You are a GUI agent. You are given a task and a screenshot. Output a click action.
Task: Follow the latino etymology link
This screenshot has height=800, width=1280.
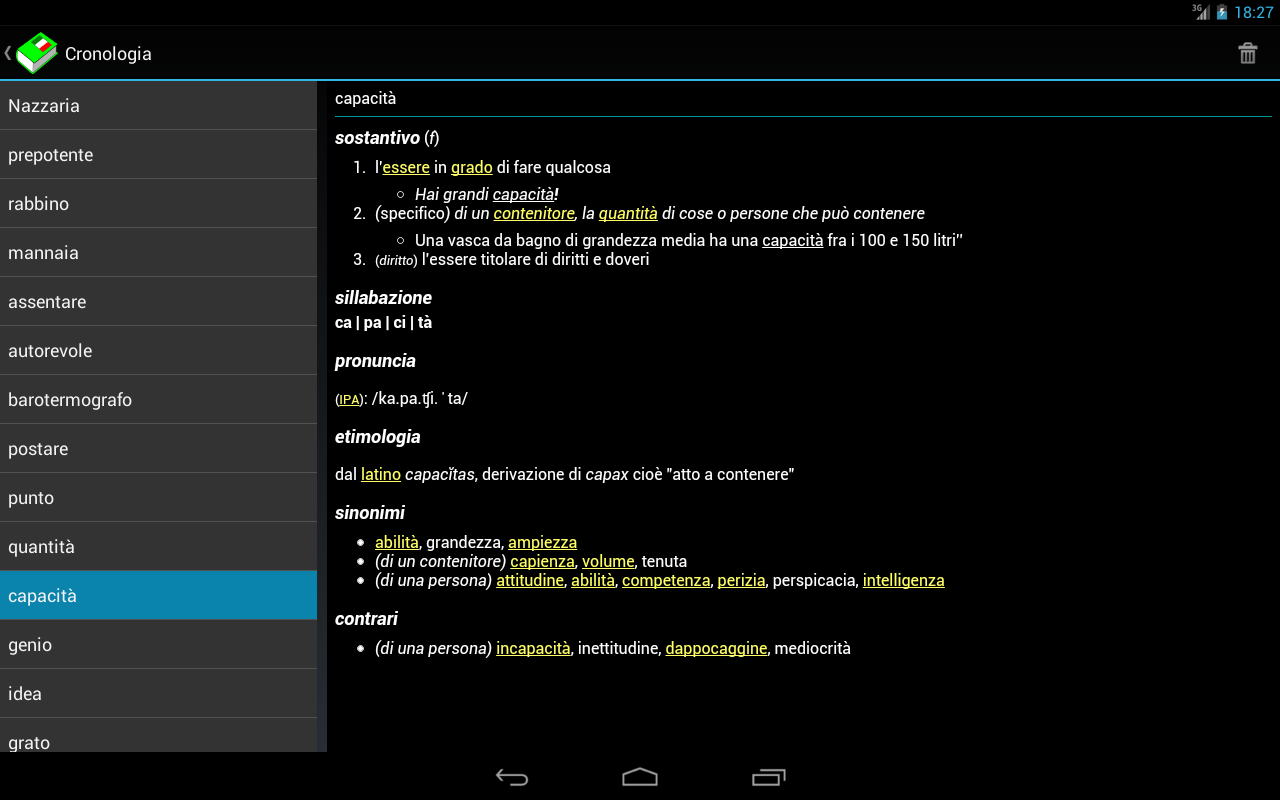(x=380, y=473)
